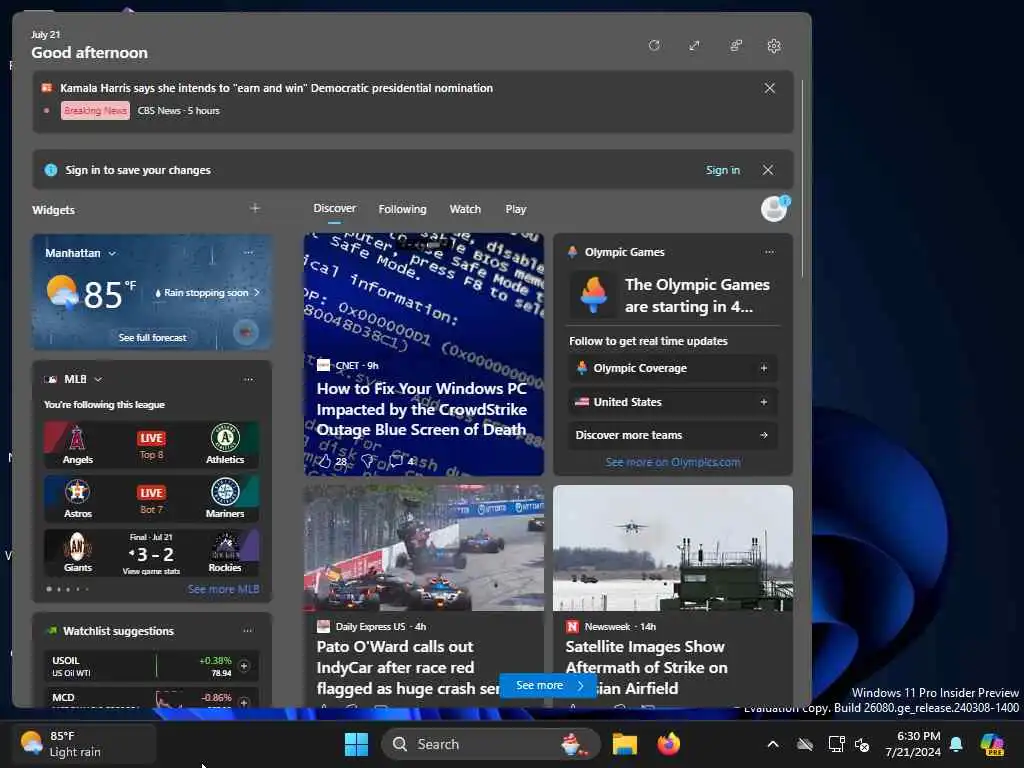1024x768 pixels.
Task: Open File Explorer from taskbar
Action: tap(624, 744)
